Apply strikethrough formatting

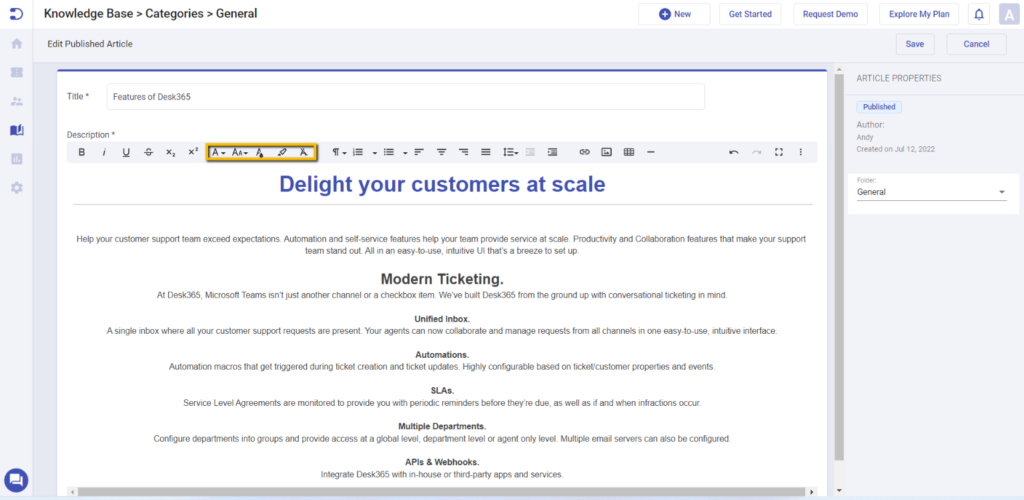tap(148, 152)
